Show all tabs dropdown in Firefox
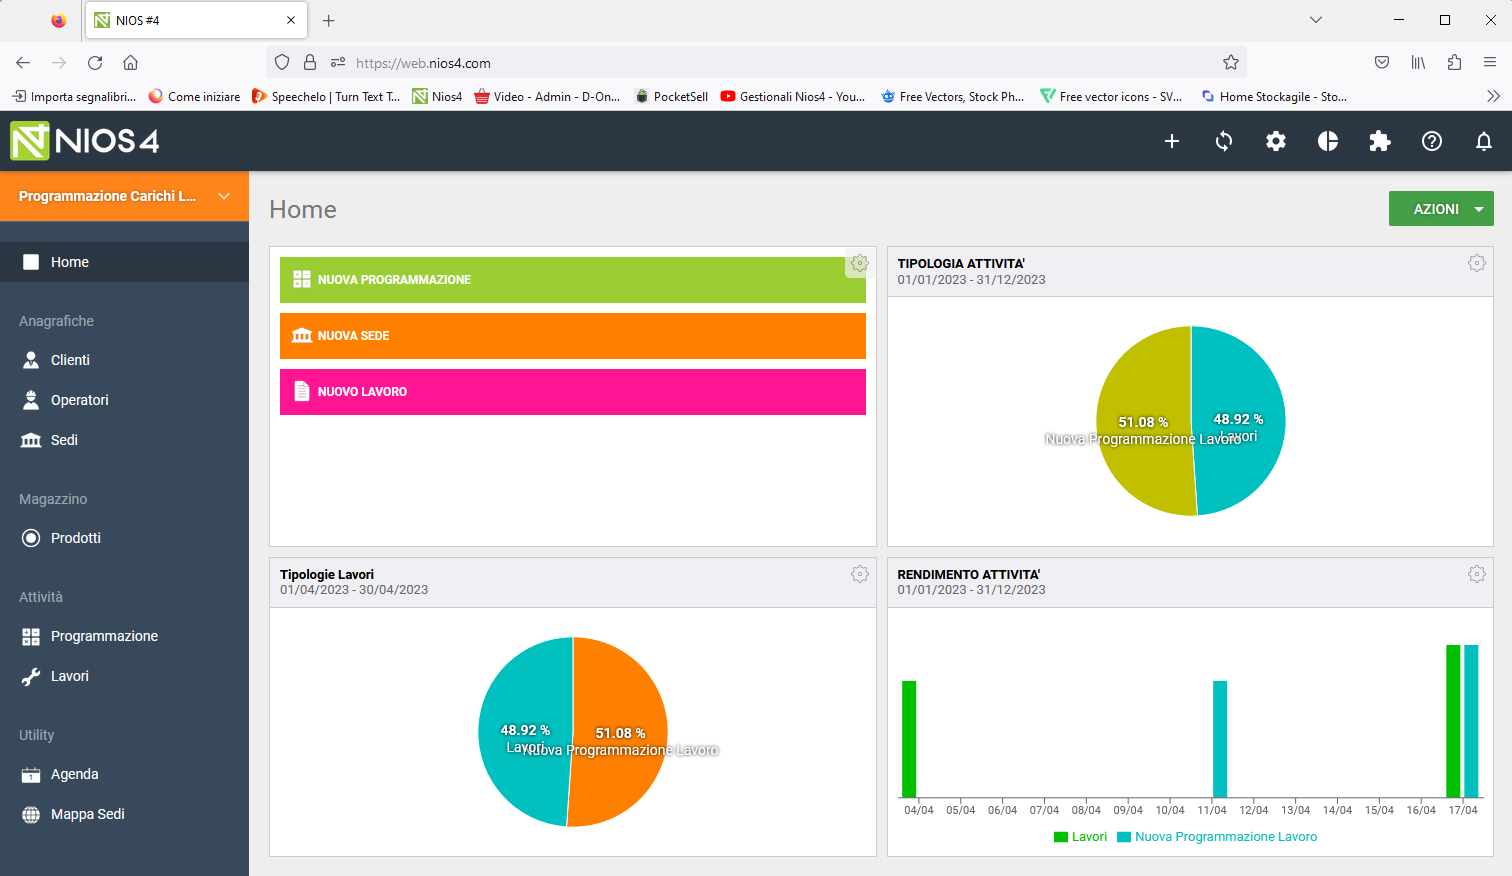Image resolution: width=1512 pixels, height=876 pixels. tap(1316, 20)
